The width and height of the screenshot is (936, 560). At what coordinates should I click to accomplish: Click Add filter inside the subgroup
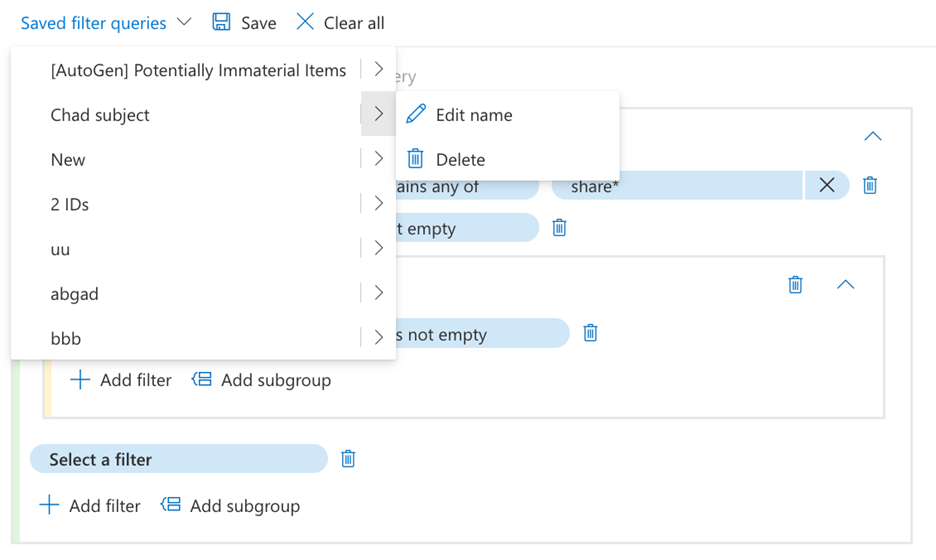click(121, 380)
